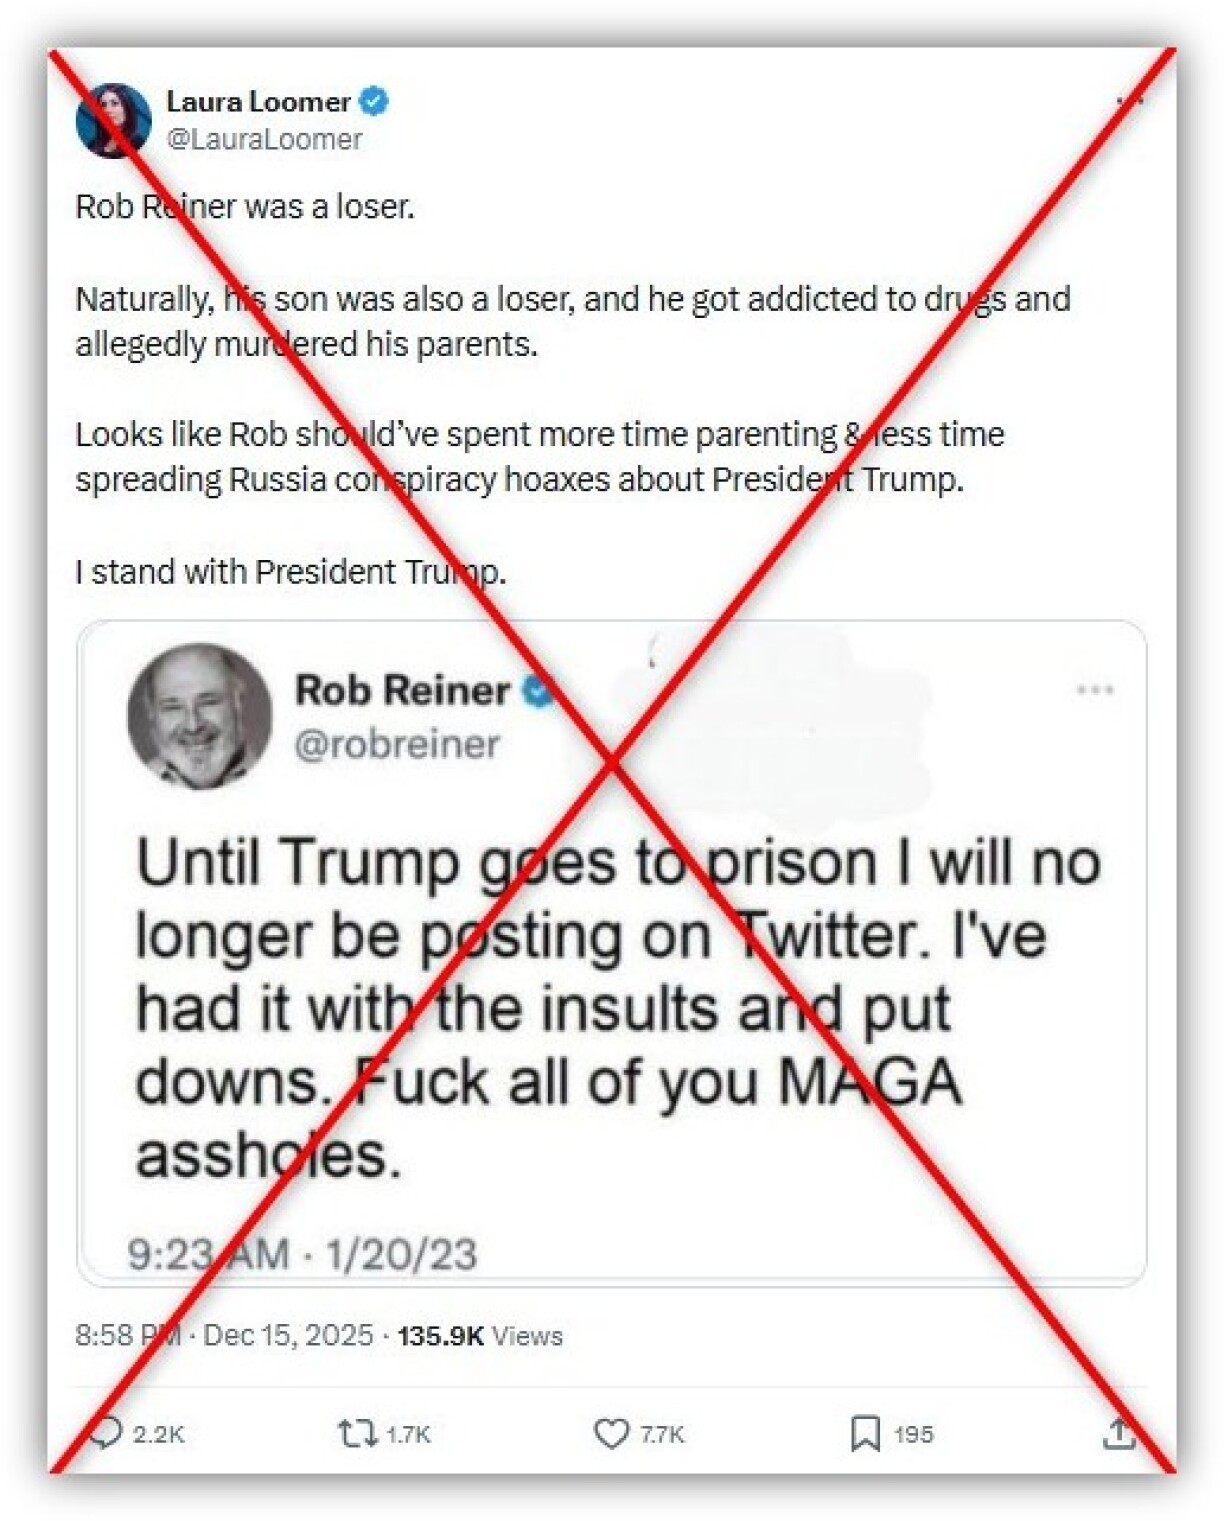Click the 8:58 PM · Dec 15, 2025 timestamp
Screen dimensions: 1224x1521
point(224,1335)
